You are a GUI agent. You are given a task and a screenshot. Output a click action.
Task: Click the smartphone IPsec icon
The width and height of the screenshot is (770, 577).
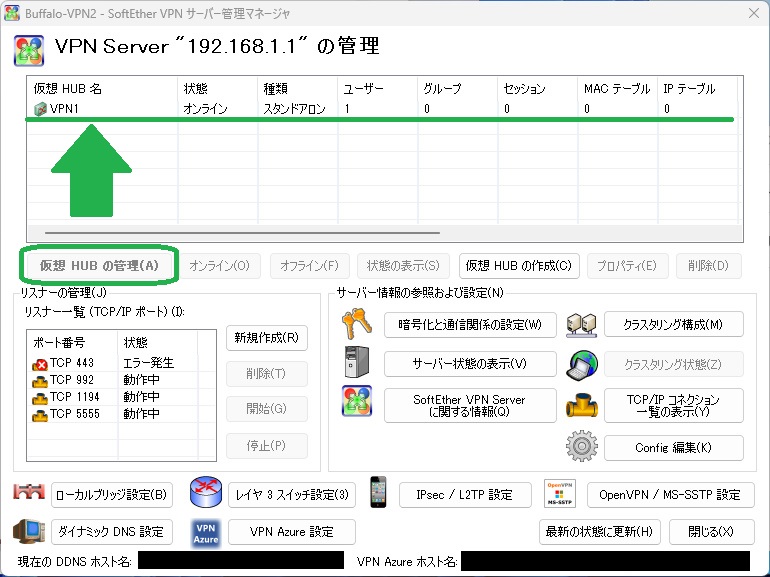378,492
